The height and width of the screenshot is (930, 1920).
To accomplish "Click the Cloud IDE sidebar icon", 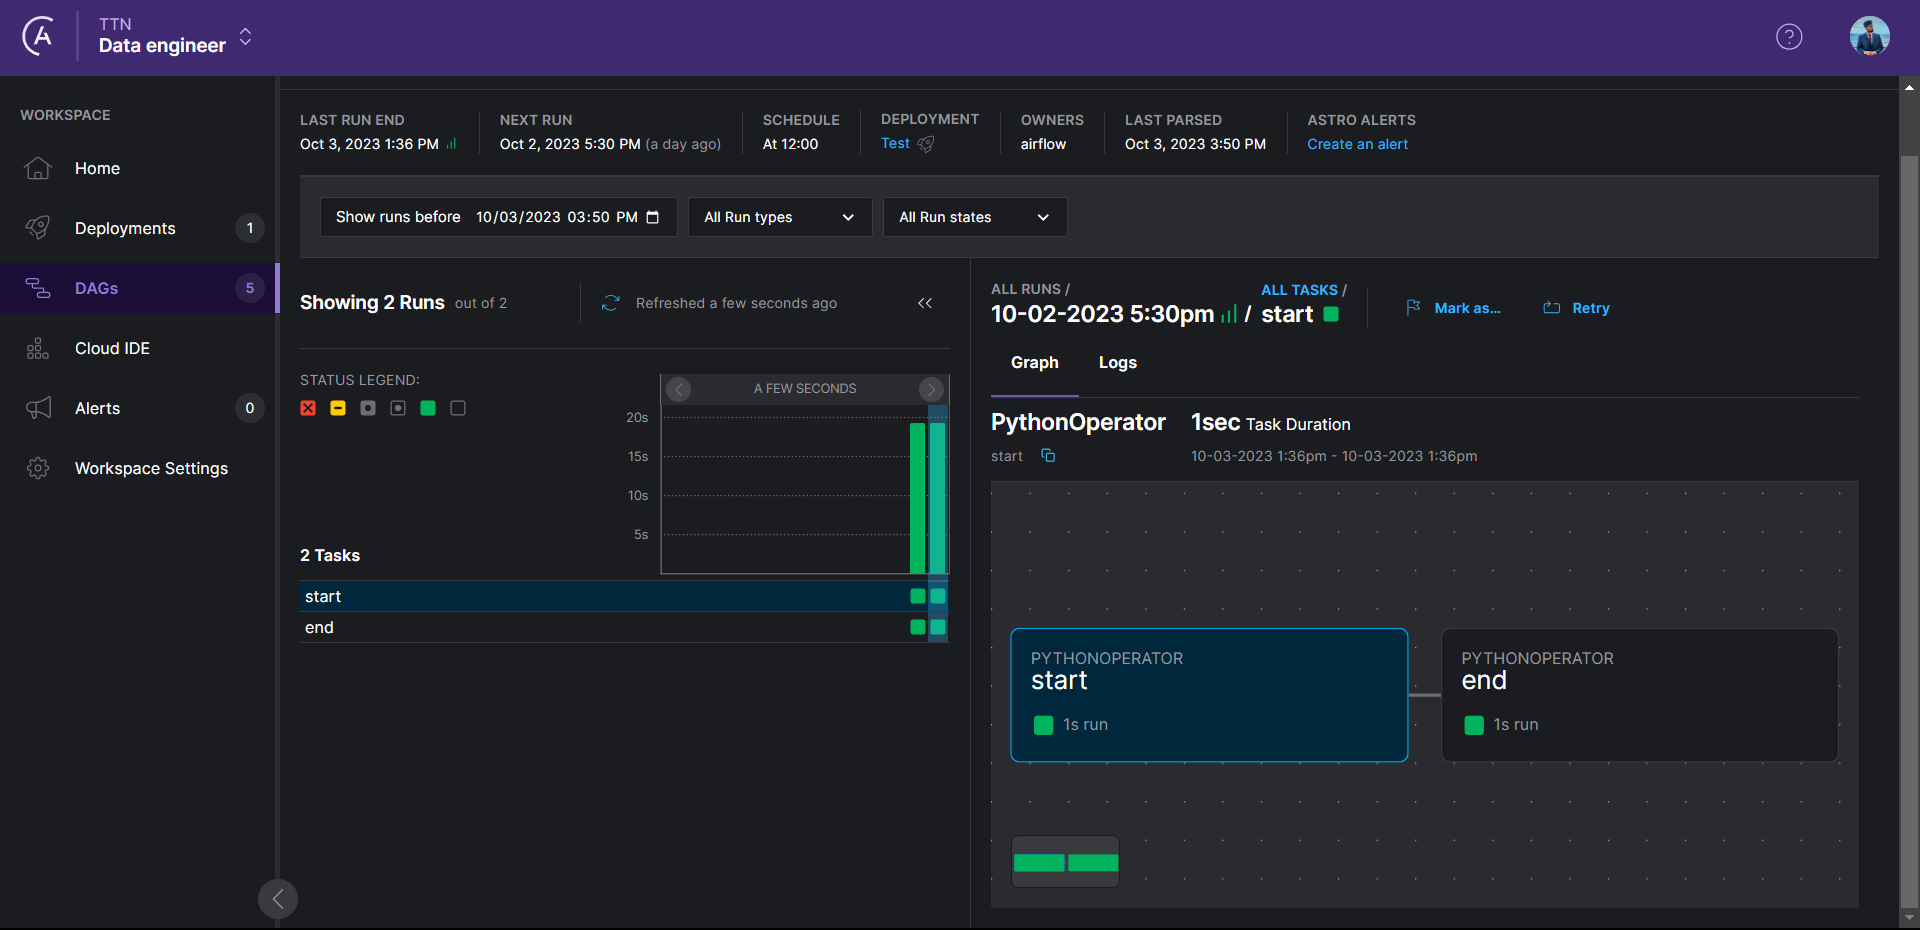I will click(x=38, y=348).
